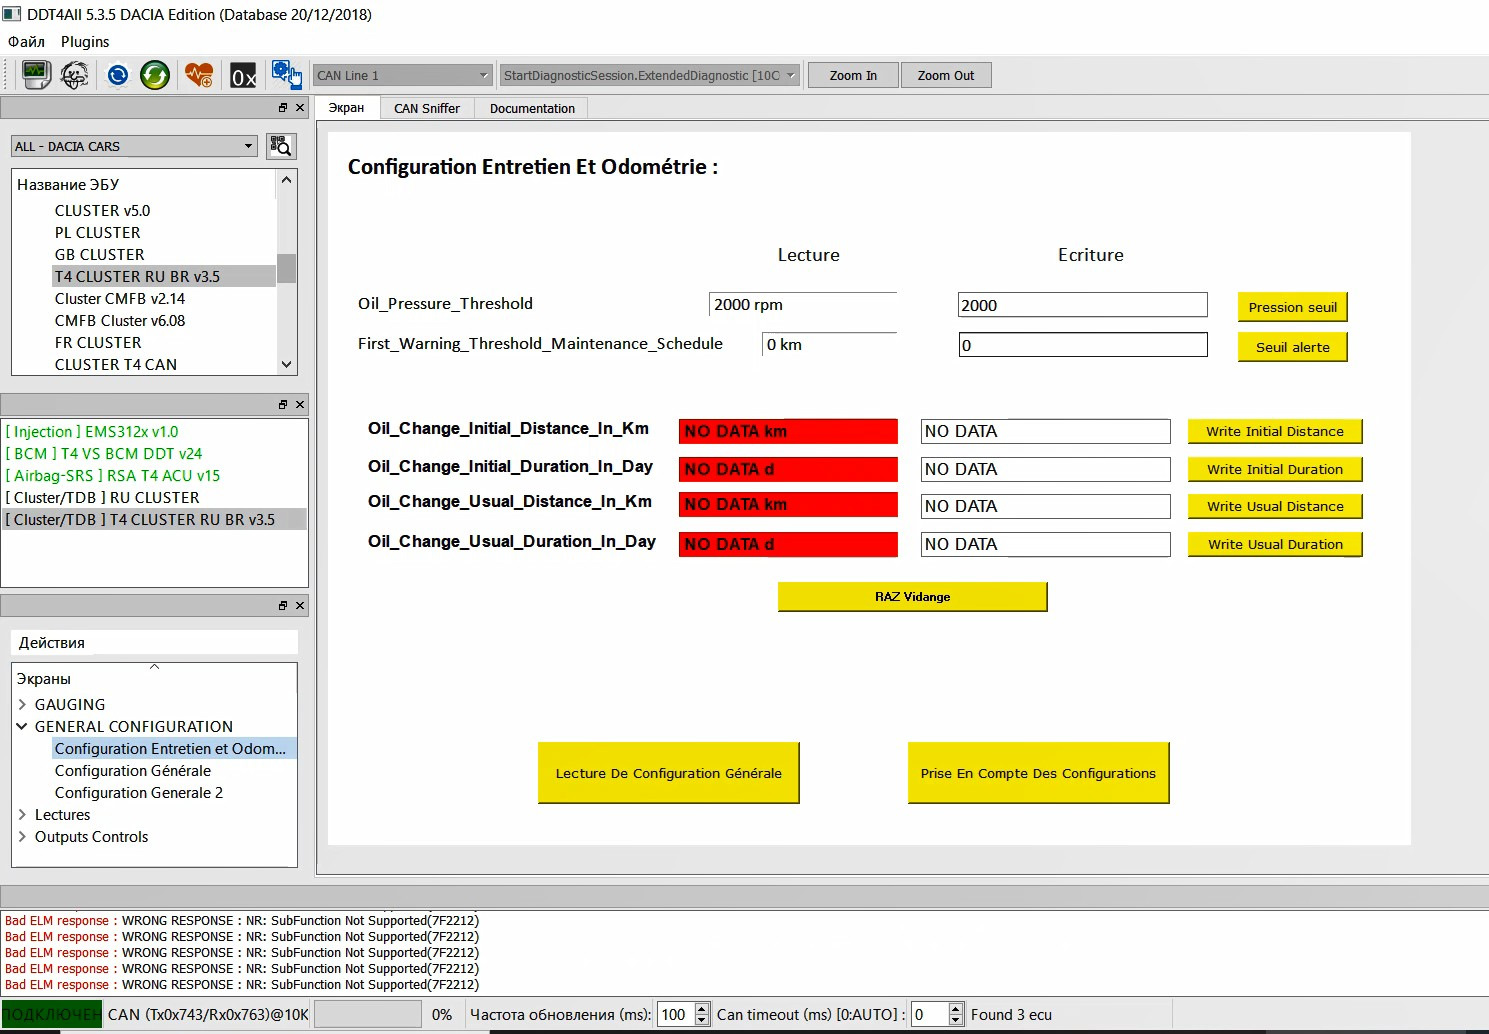
Task: Switch to the CAN Sniffer tab
Action: pyautogui.click(x=427, y=109)
